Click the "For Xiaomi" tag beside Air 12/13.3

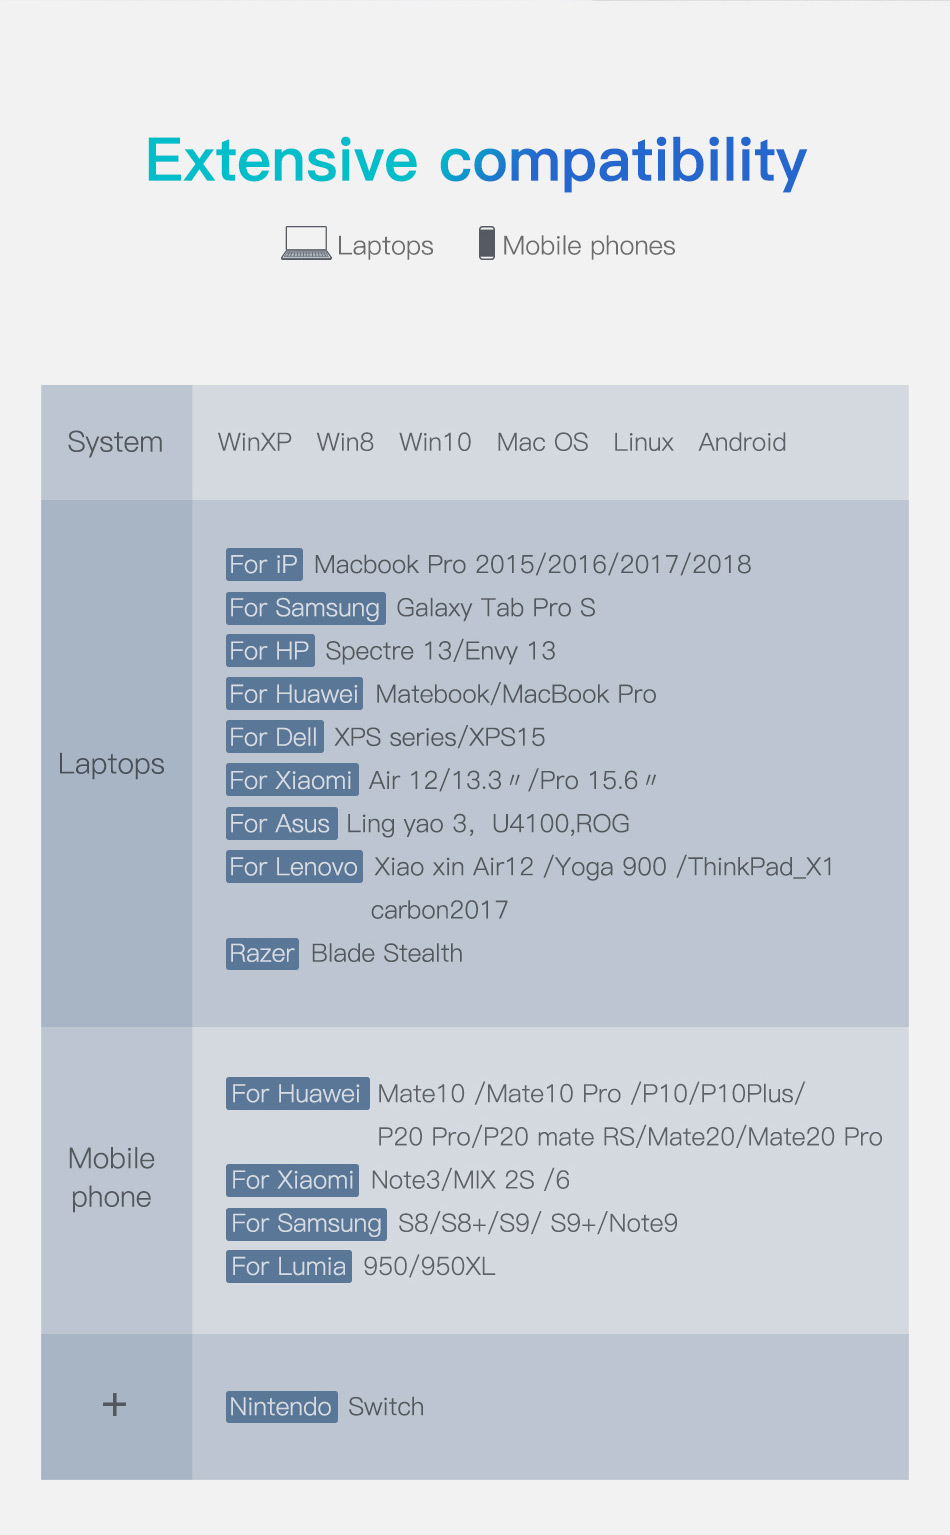(x=291, y=779)
